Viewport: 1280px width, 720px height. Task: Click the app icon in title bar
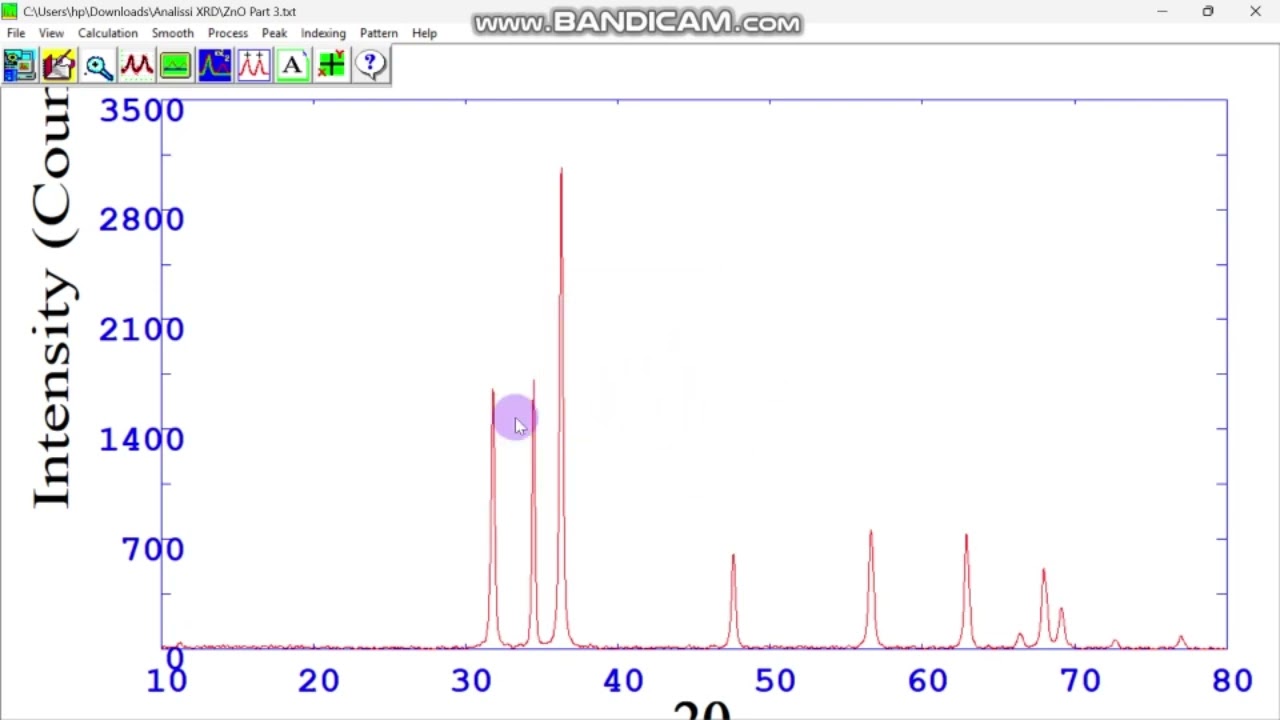pyautogui.click(x=10, y=11)
